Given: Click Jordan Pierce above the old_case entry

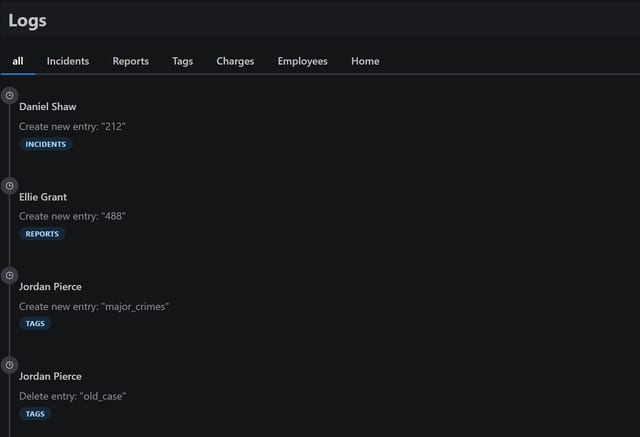Looking at the screenshot, I should pos(50,377).
